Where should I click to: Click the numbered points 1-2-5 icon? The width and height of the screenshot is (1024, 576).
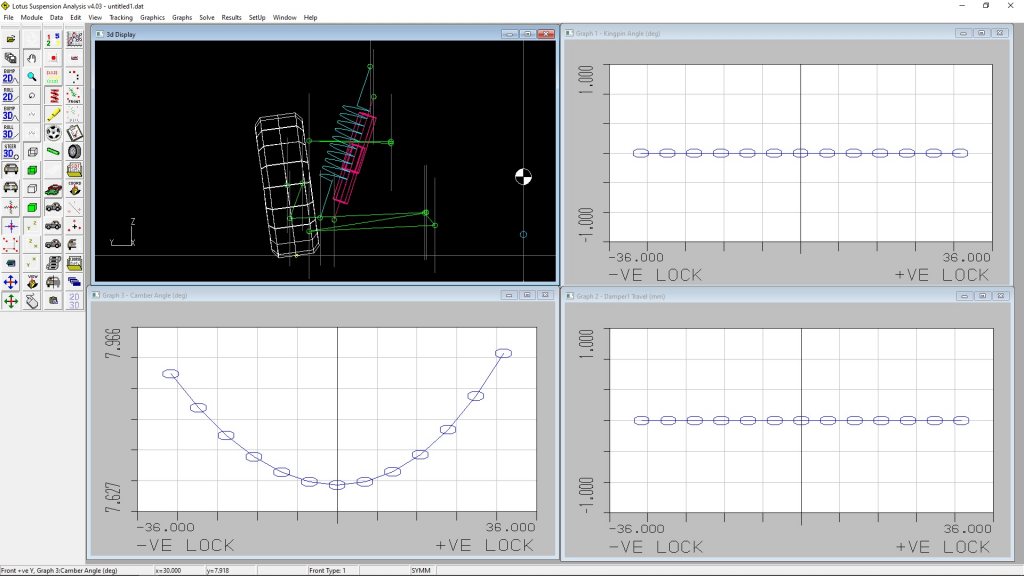[53, 39]
